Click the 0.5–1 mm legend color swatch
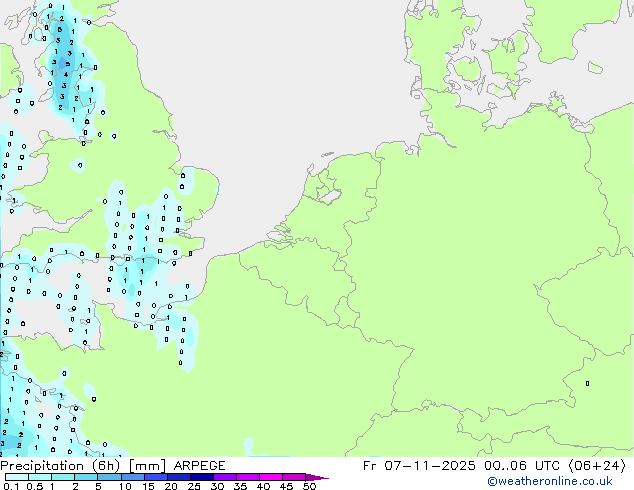 [x=40, y=477]
